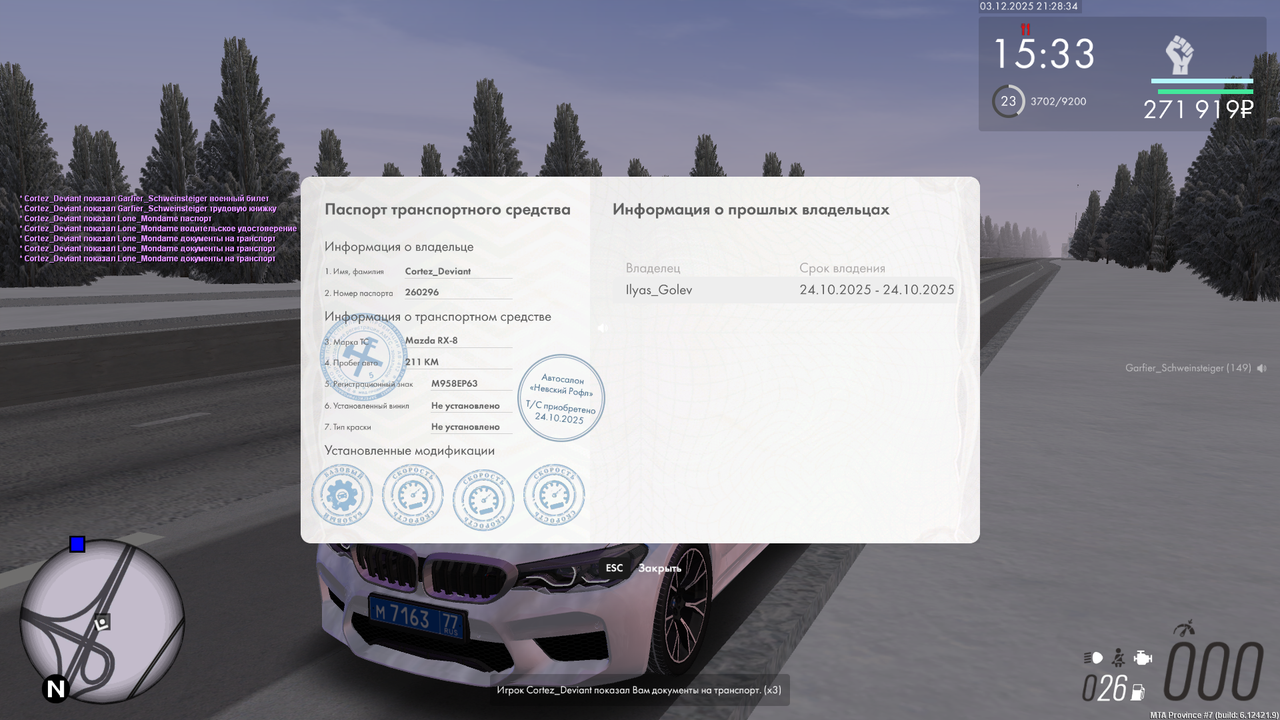Click the rightmost СКОРОСТЬ stamp icon

pos(554,494)
